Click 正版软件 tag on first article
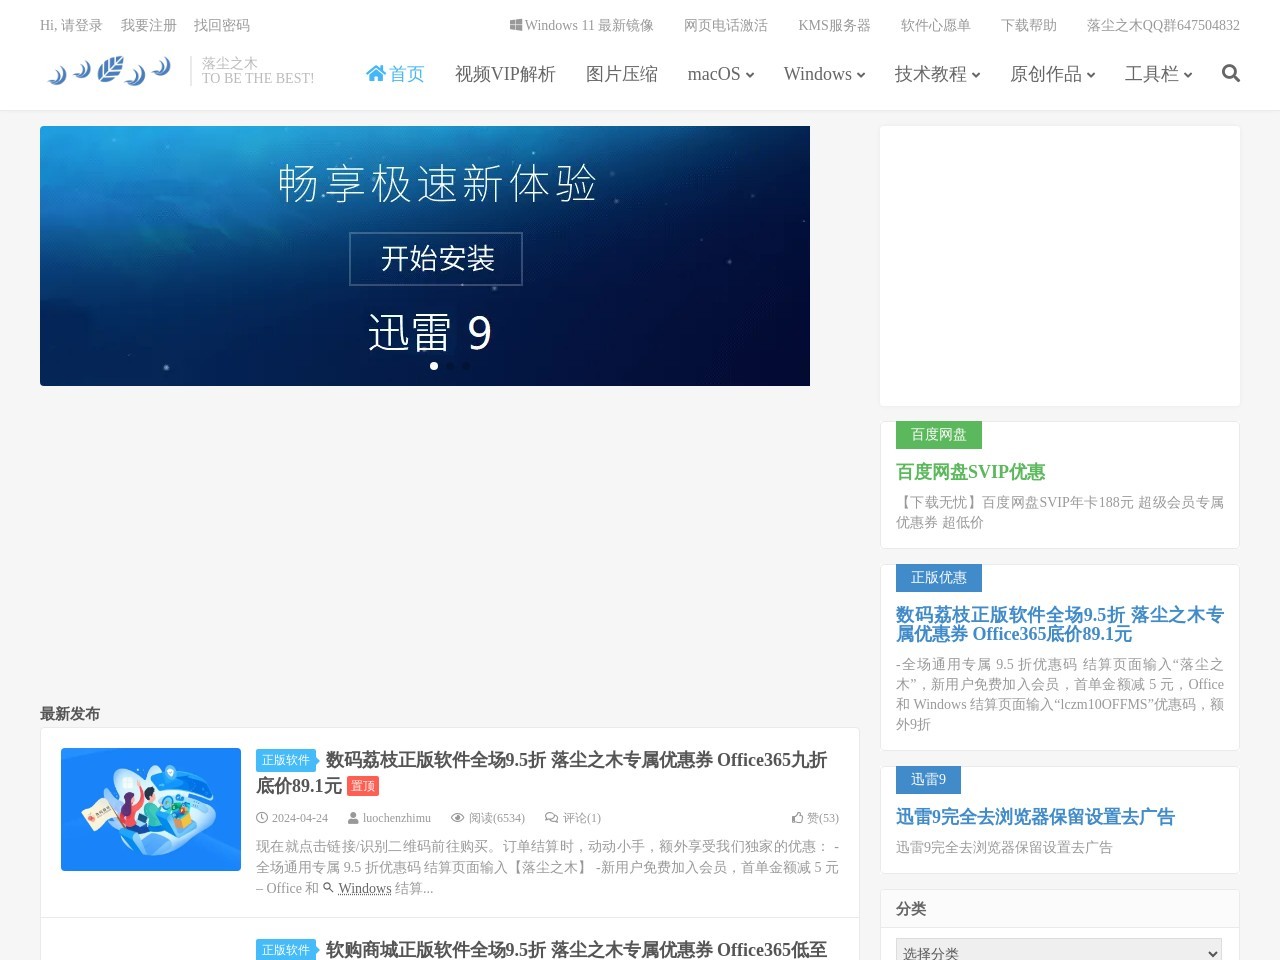Screen dimensions: 1280x960 pos(286,760)
